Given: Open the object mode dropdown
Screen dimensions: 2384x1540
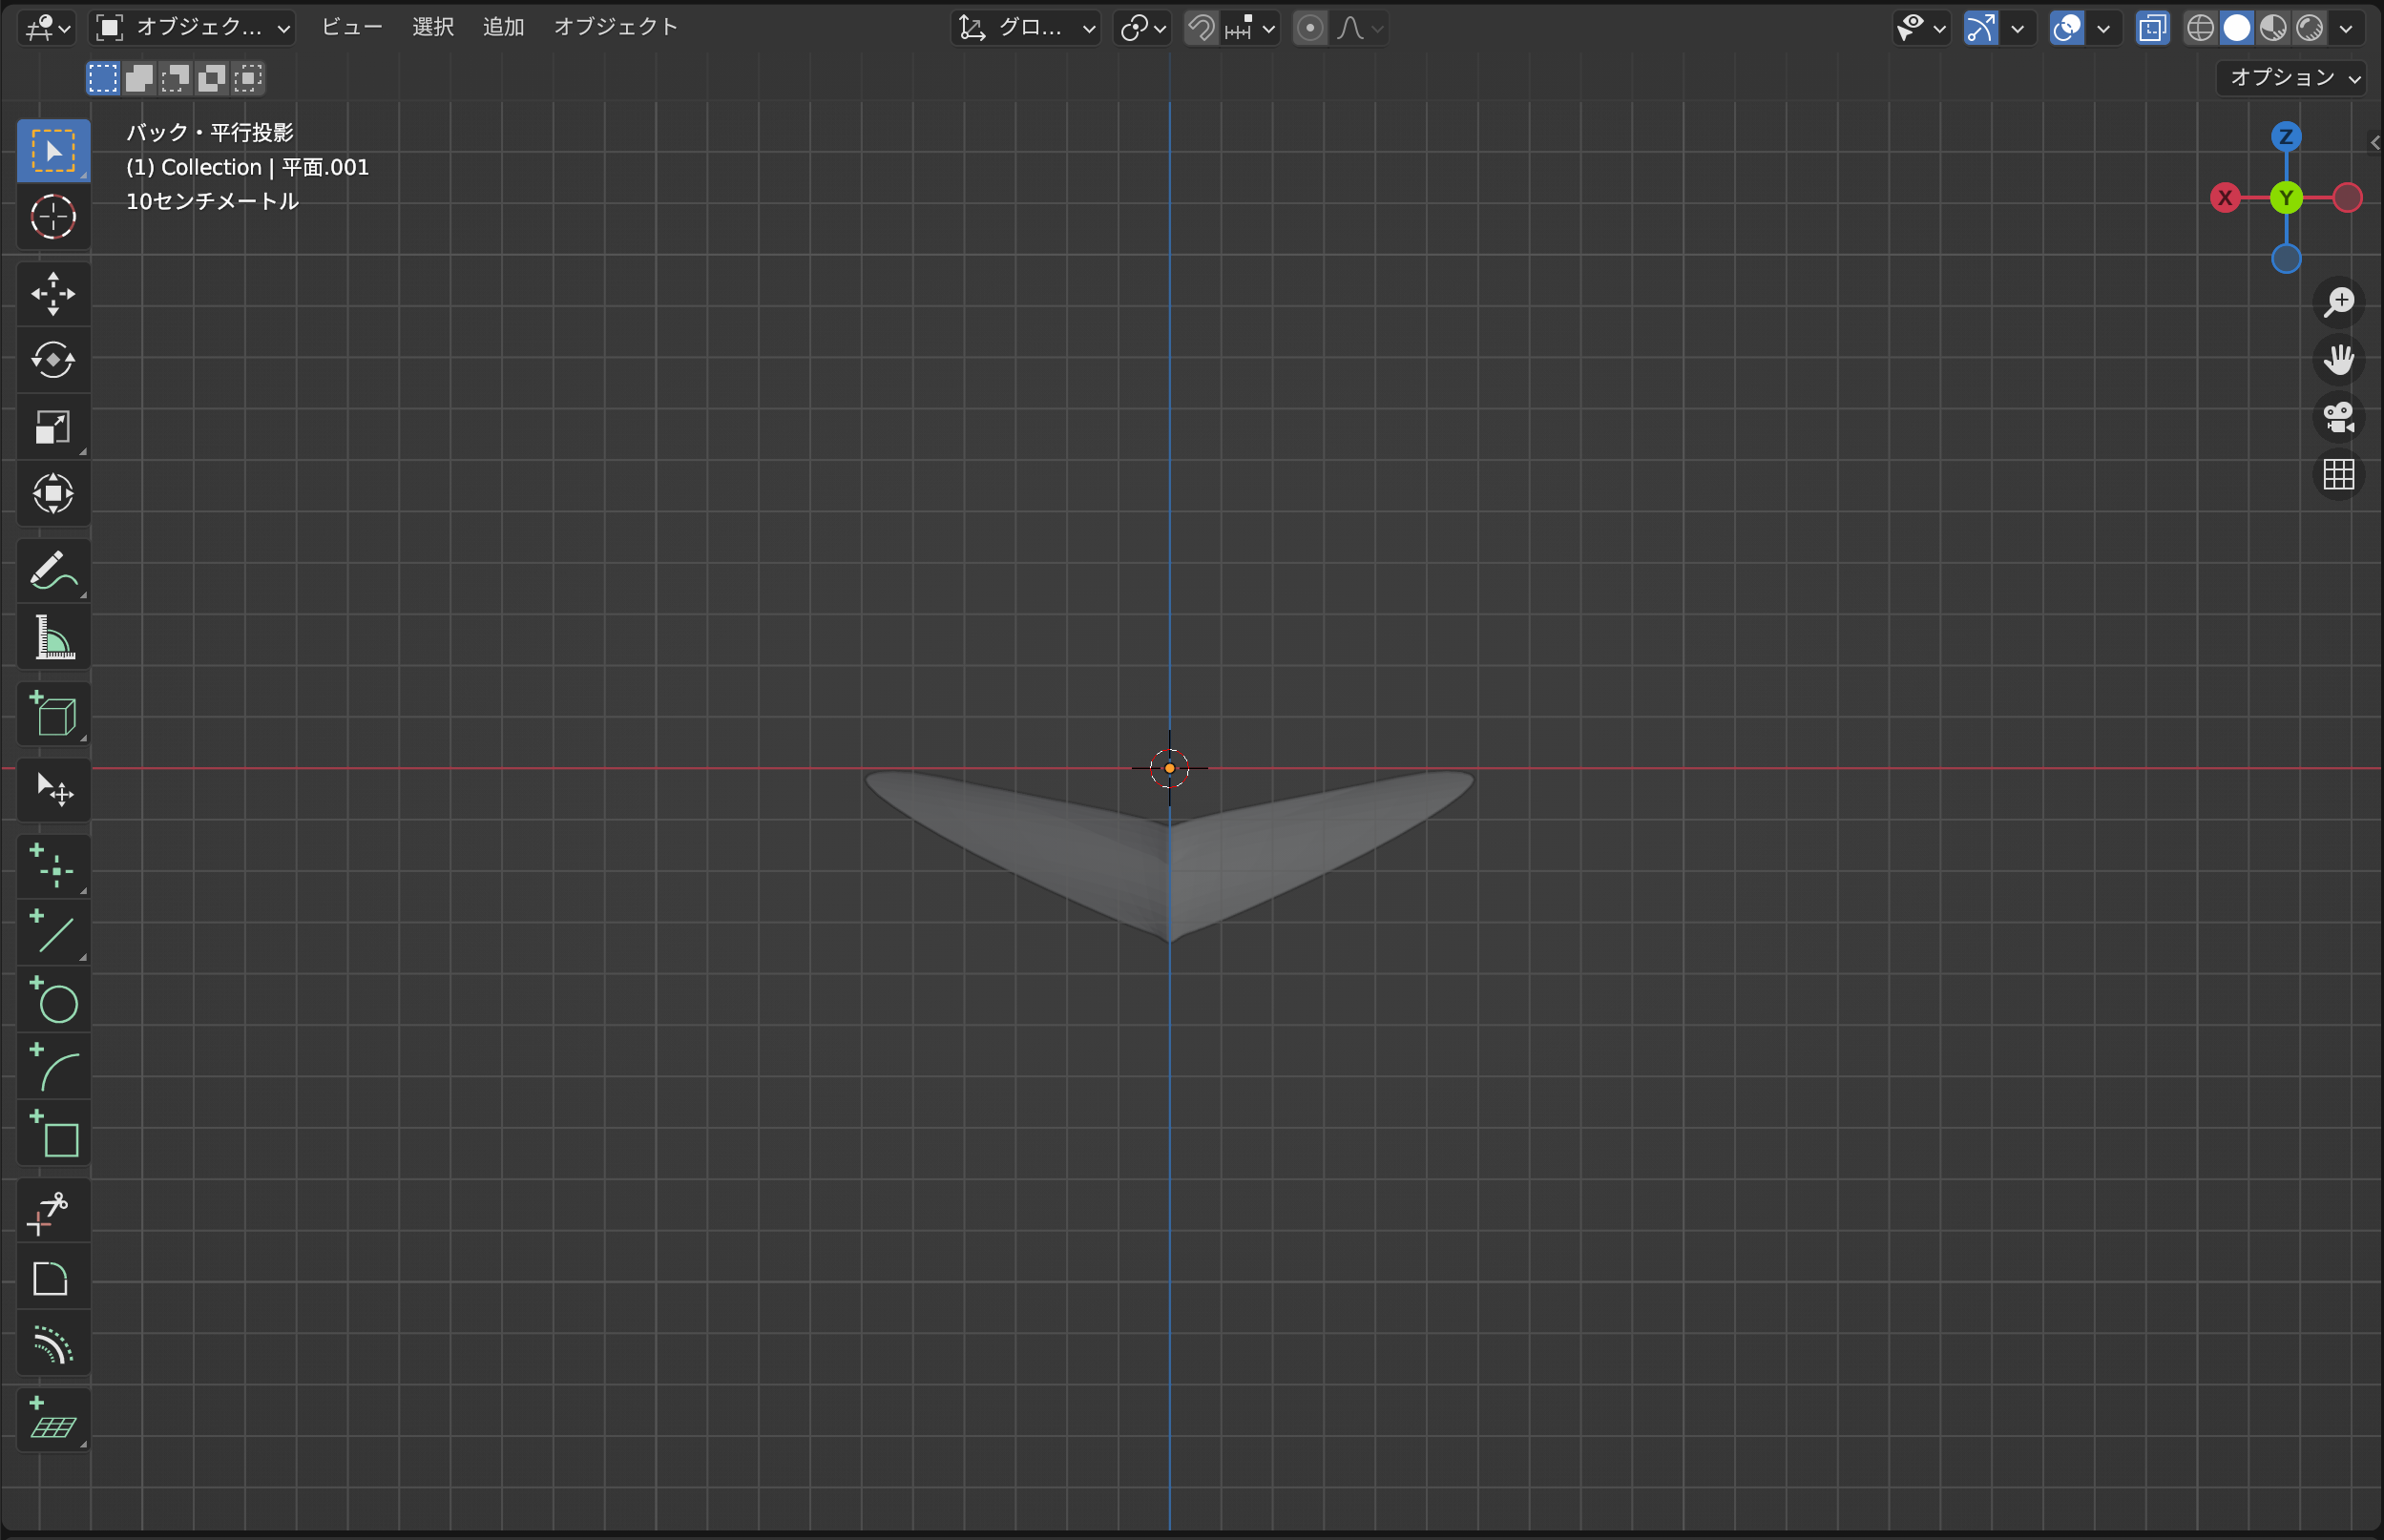Looking at the screenshot, I should click(x=192, y=28).
